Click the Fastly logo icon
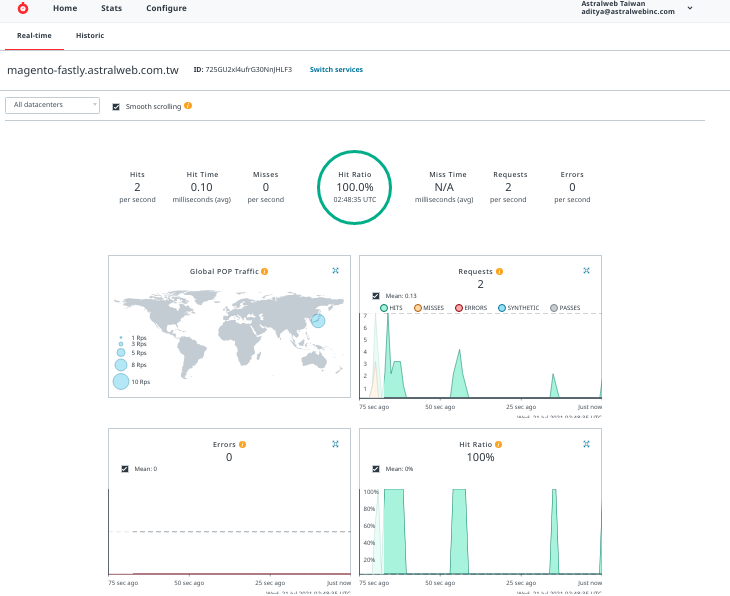730x596 pixels. (x=23, y=8)
